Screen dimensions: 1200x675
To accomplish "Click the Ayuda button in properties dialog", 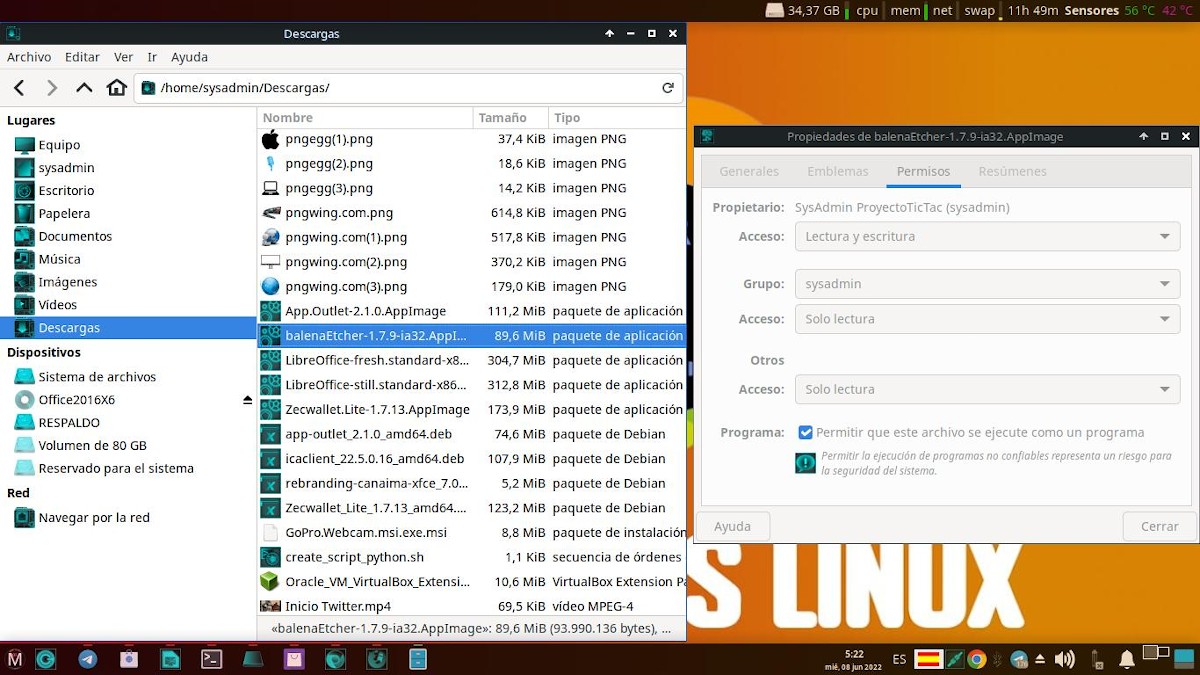I will coord(732,526).
